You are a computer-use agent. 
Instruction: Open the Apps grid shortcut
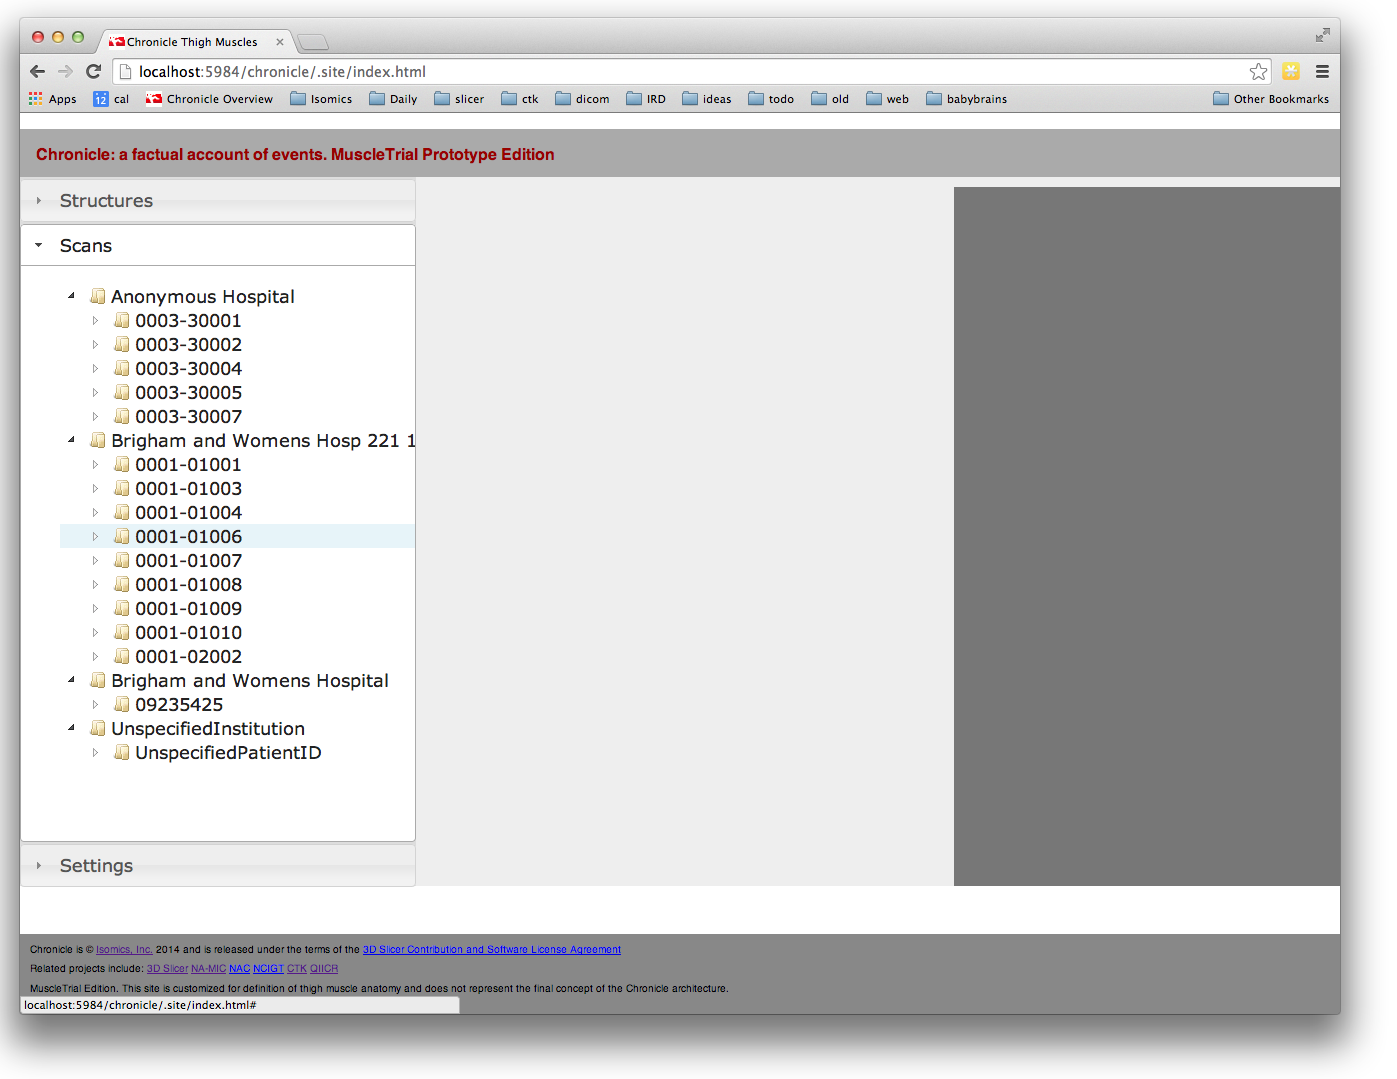click(53, 99)
